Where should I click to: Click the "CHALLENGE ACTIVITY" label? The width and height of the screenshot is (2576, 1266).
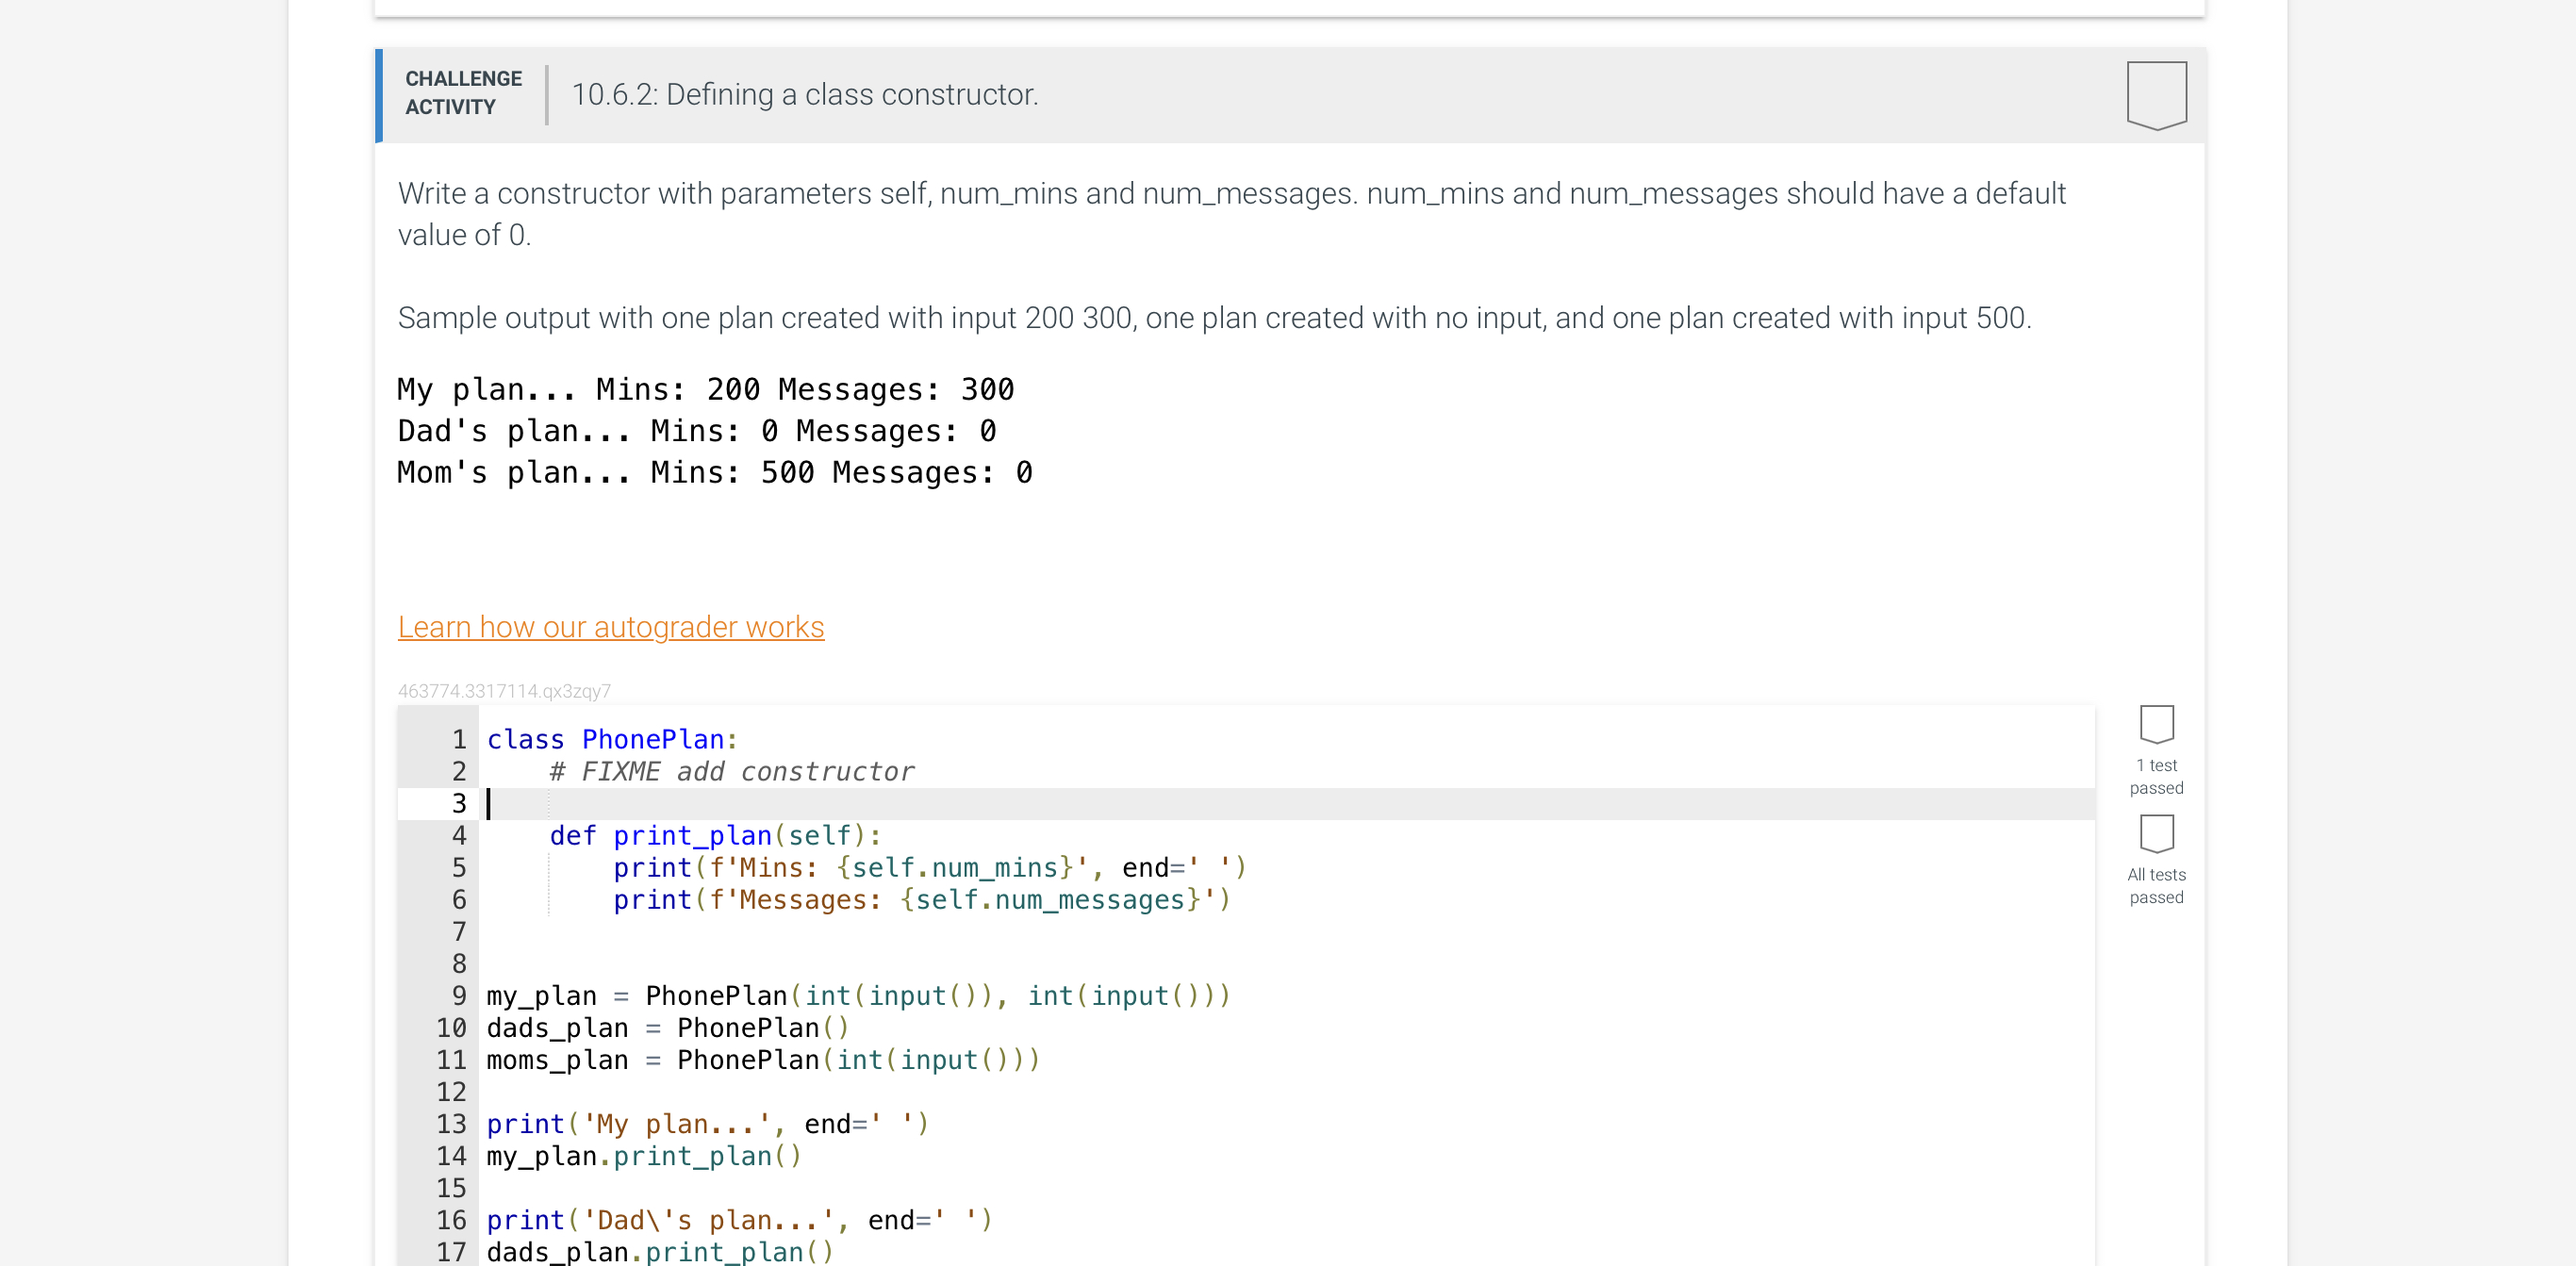tap(463, 93)
